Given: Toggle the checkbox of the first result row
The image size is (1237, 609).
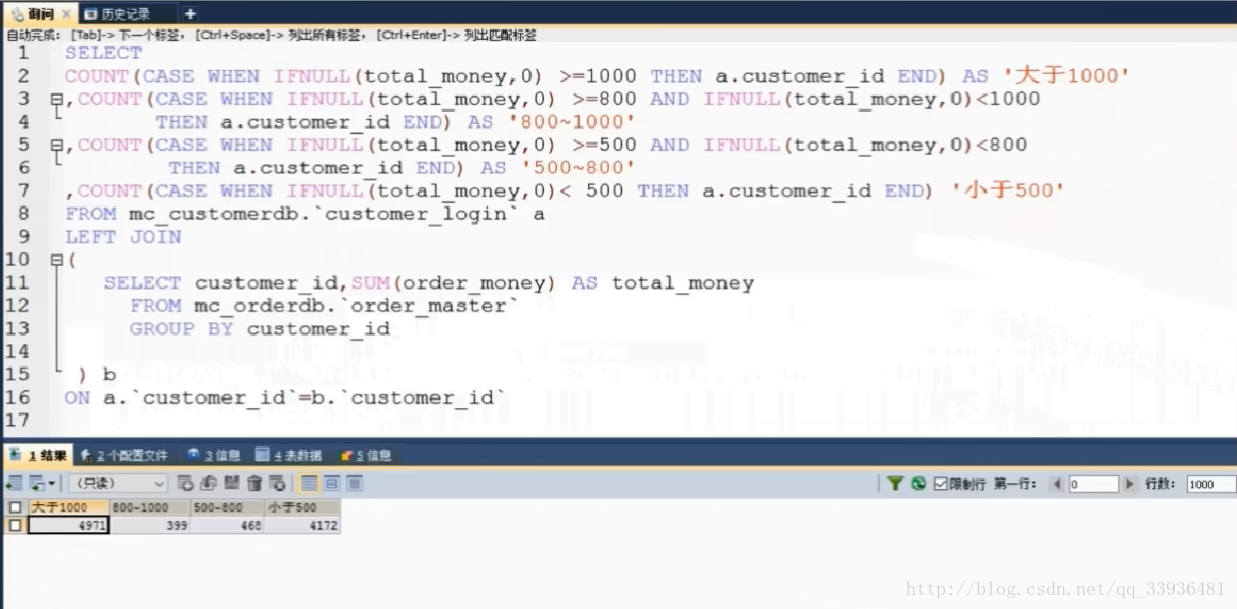Looking at the screenshot, I should 14,525.
